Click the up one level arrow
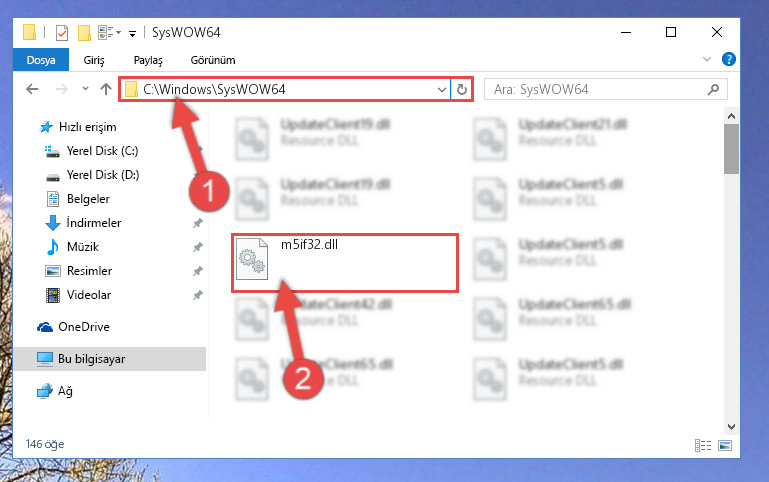Screen dimensions: 769x482 (106, 89)
